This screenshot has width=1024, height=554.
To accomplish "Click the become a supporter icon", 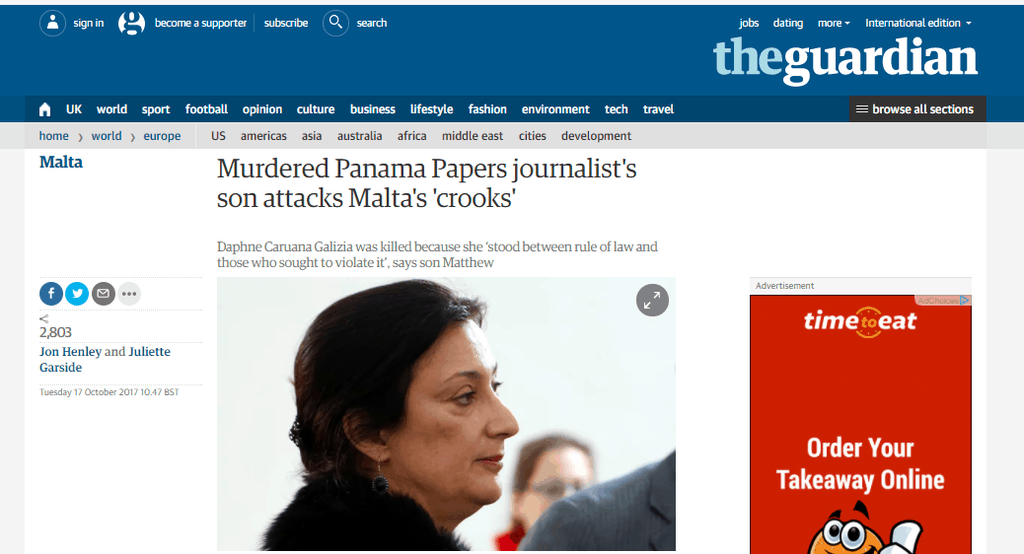I will click(x=131, y=23).
